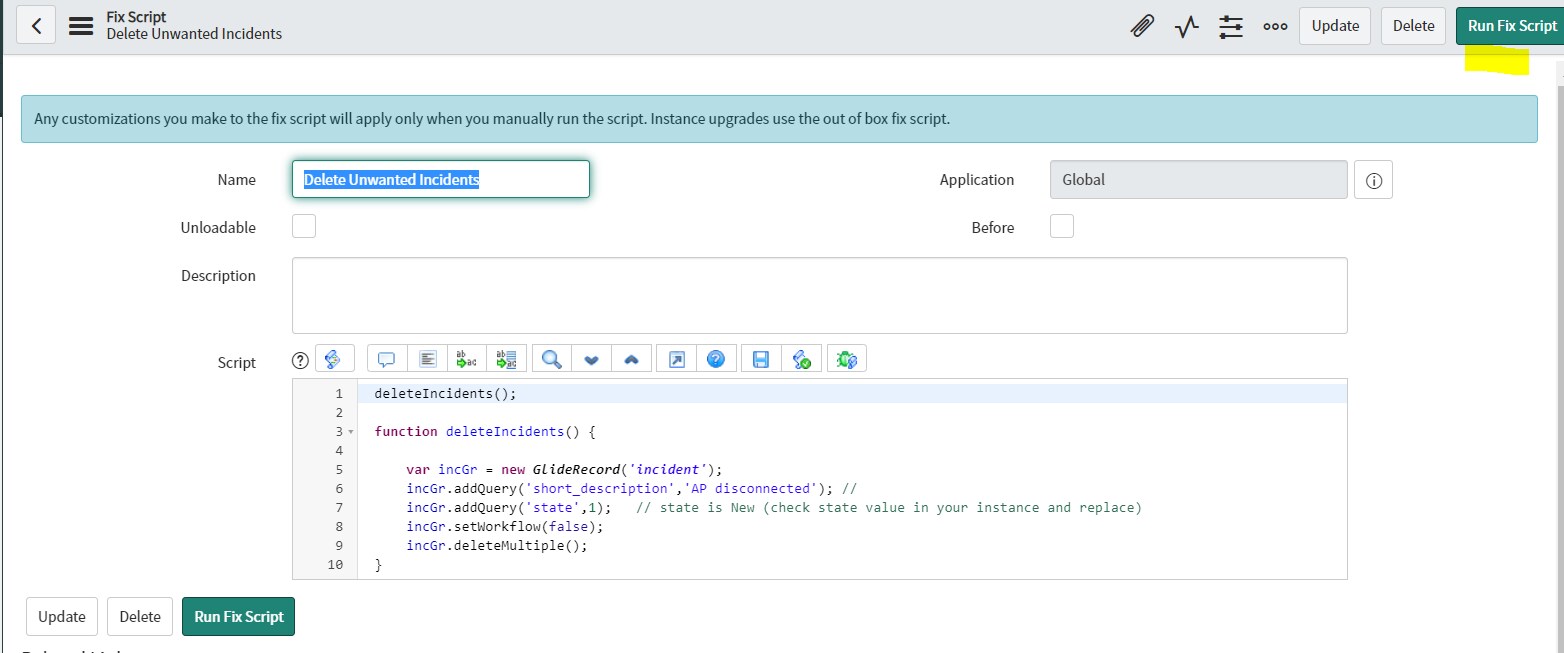Enable the Unloadable checkbox
Image resolution: width=1564 pixels, height=653 pixels.
[x=303, y=226]
